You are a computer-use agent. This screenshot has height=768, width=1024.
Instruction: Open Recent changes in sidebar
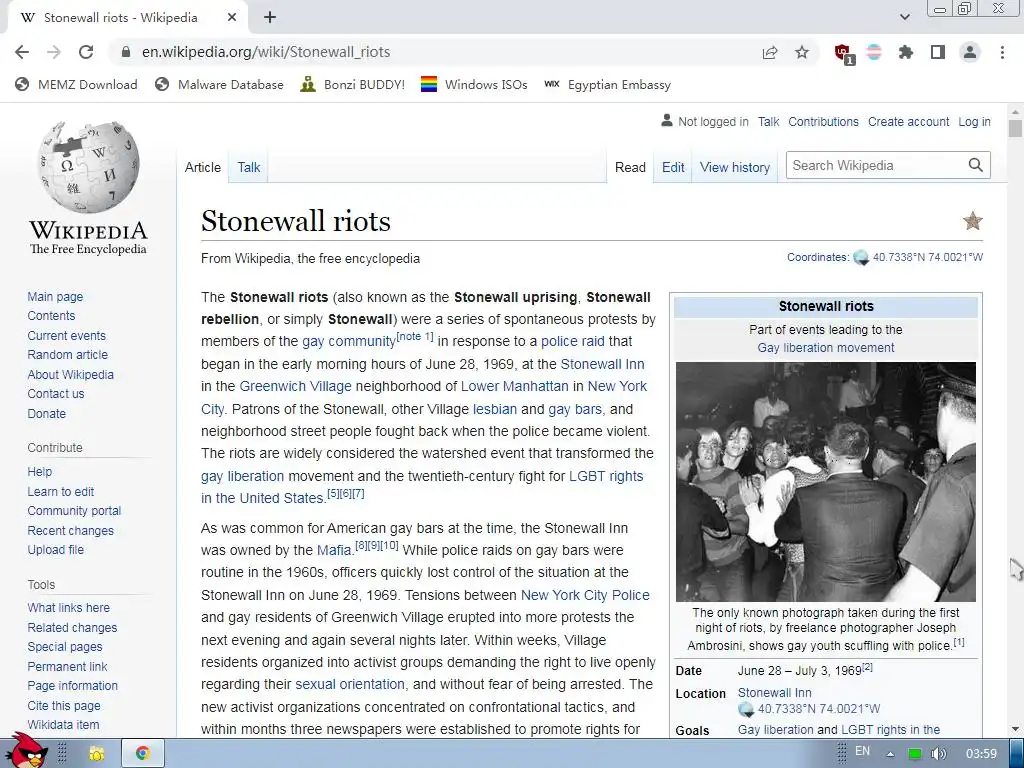pyautogui.click(x=71, y=530)
